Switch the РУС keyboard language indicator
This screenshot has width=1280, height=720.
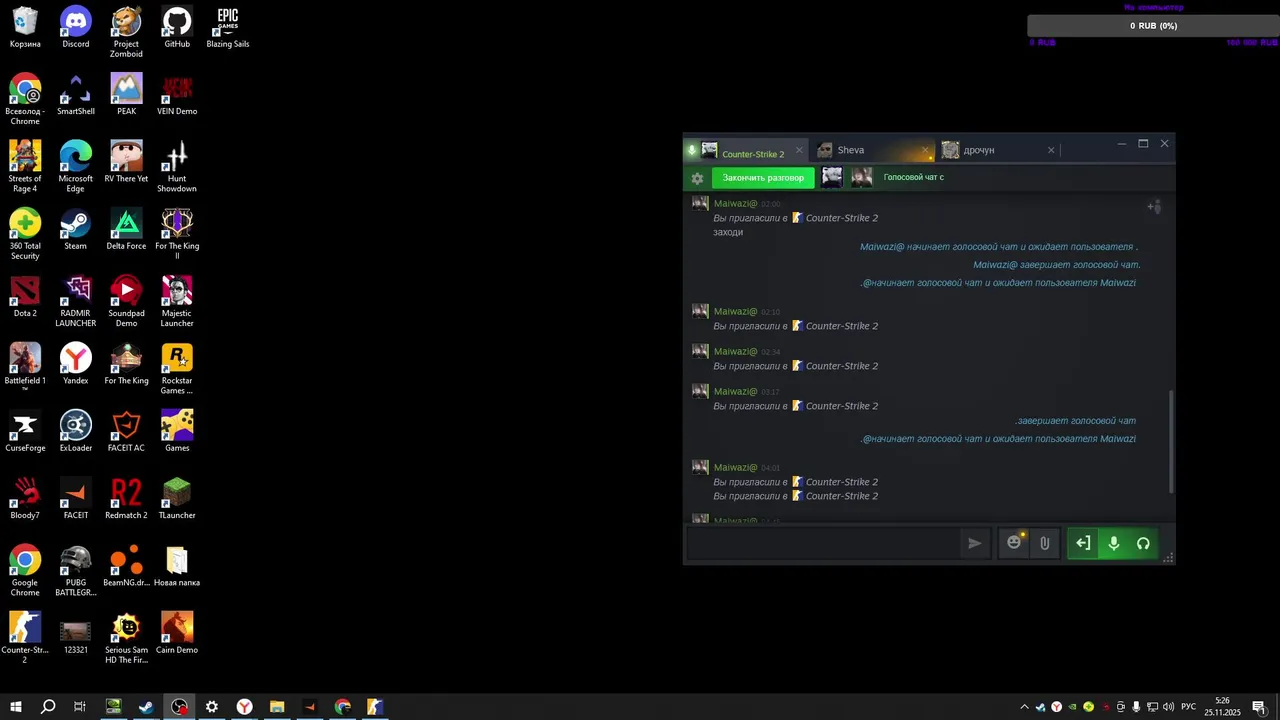1188,707
